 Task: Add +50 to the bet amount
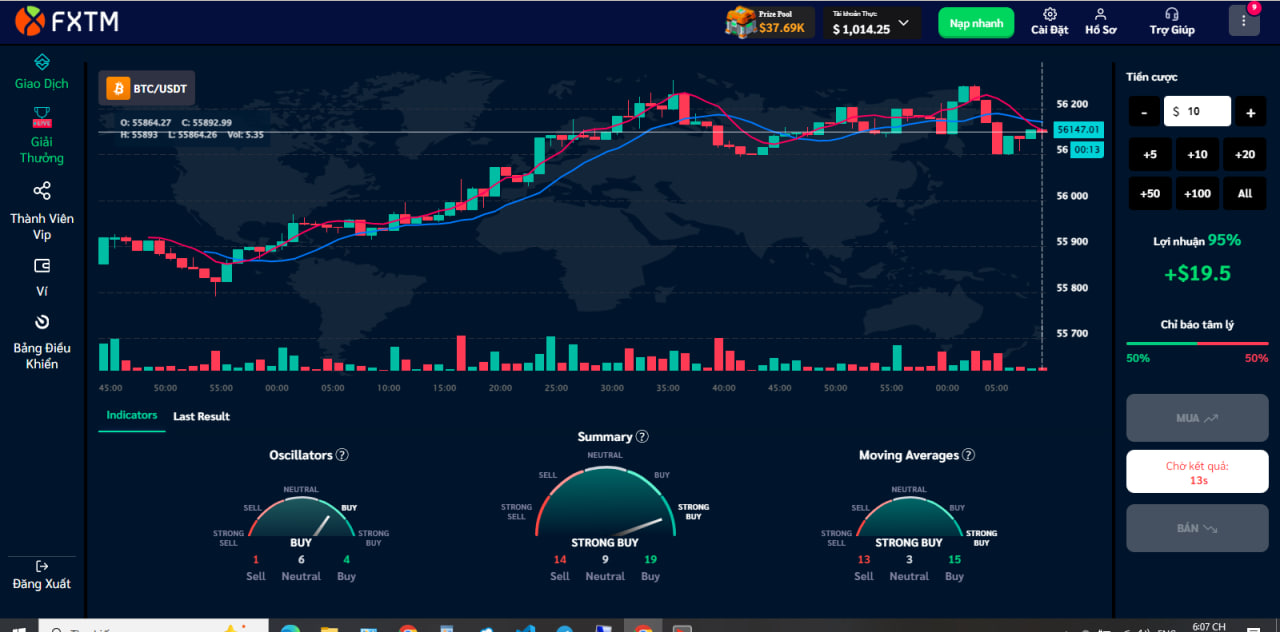point(1150,193)
